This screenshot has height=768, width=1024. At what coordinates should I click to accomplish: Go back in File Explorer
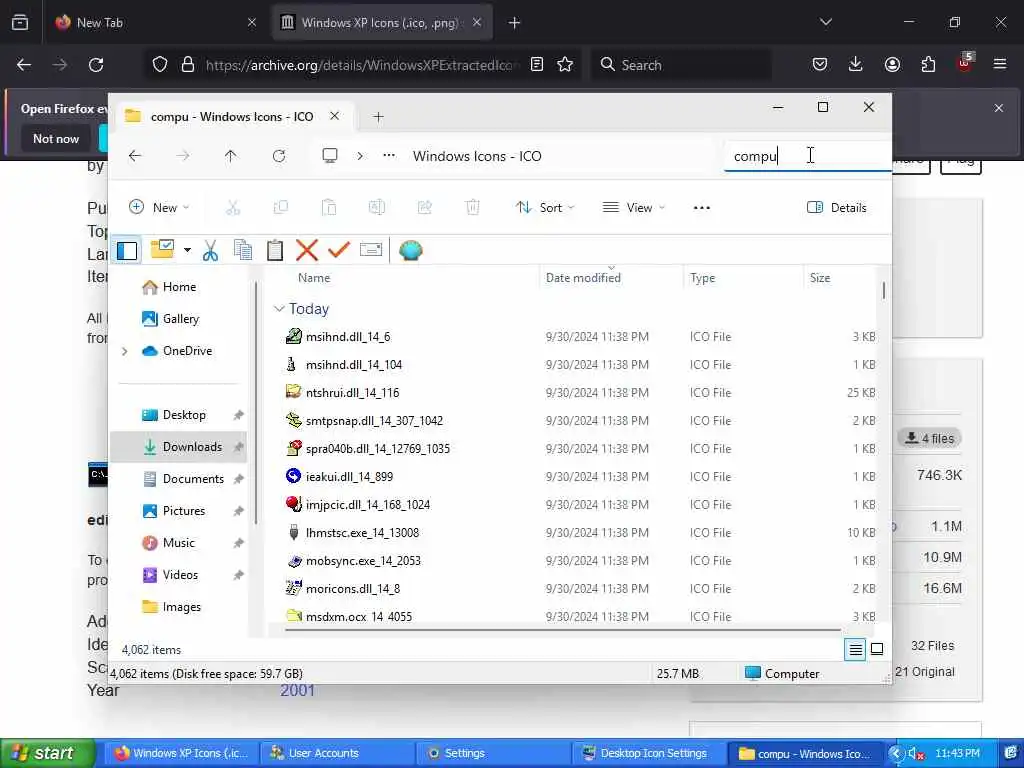click(135, 156)
